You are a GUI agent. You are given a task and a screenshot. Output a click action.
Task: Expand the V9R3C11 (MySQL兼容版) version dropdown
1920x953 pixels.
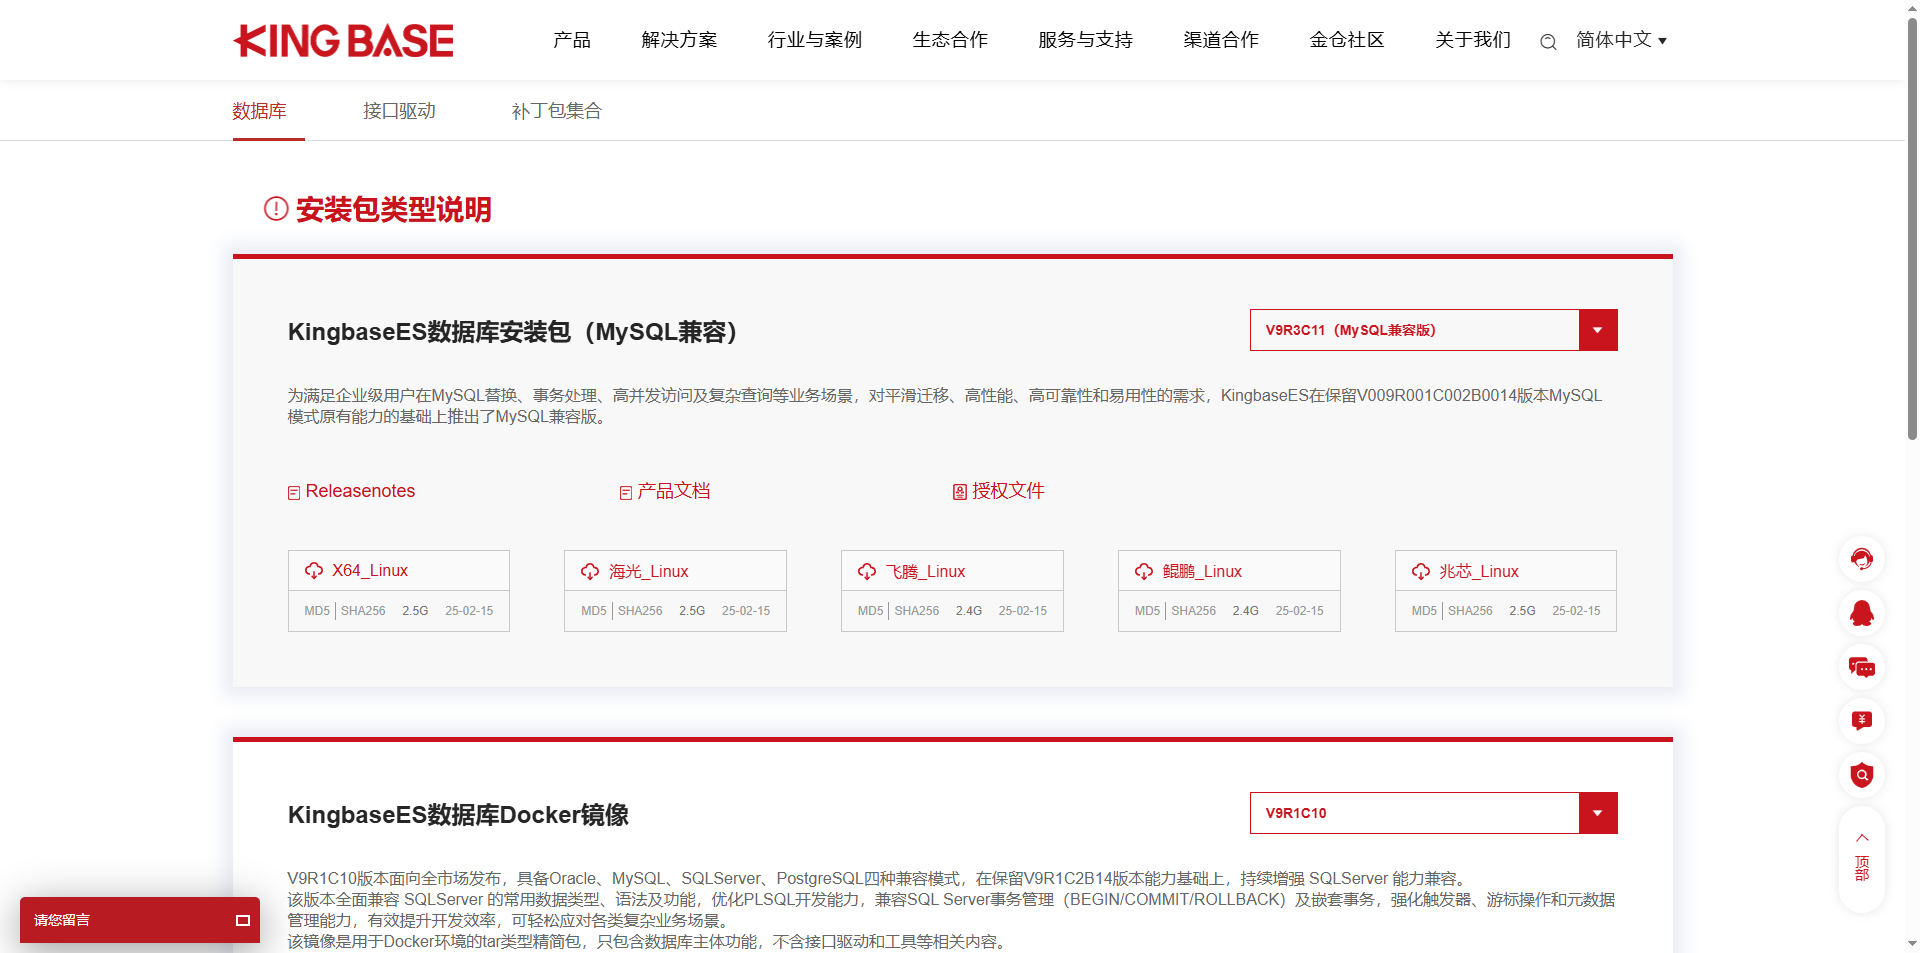1433,330
